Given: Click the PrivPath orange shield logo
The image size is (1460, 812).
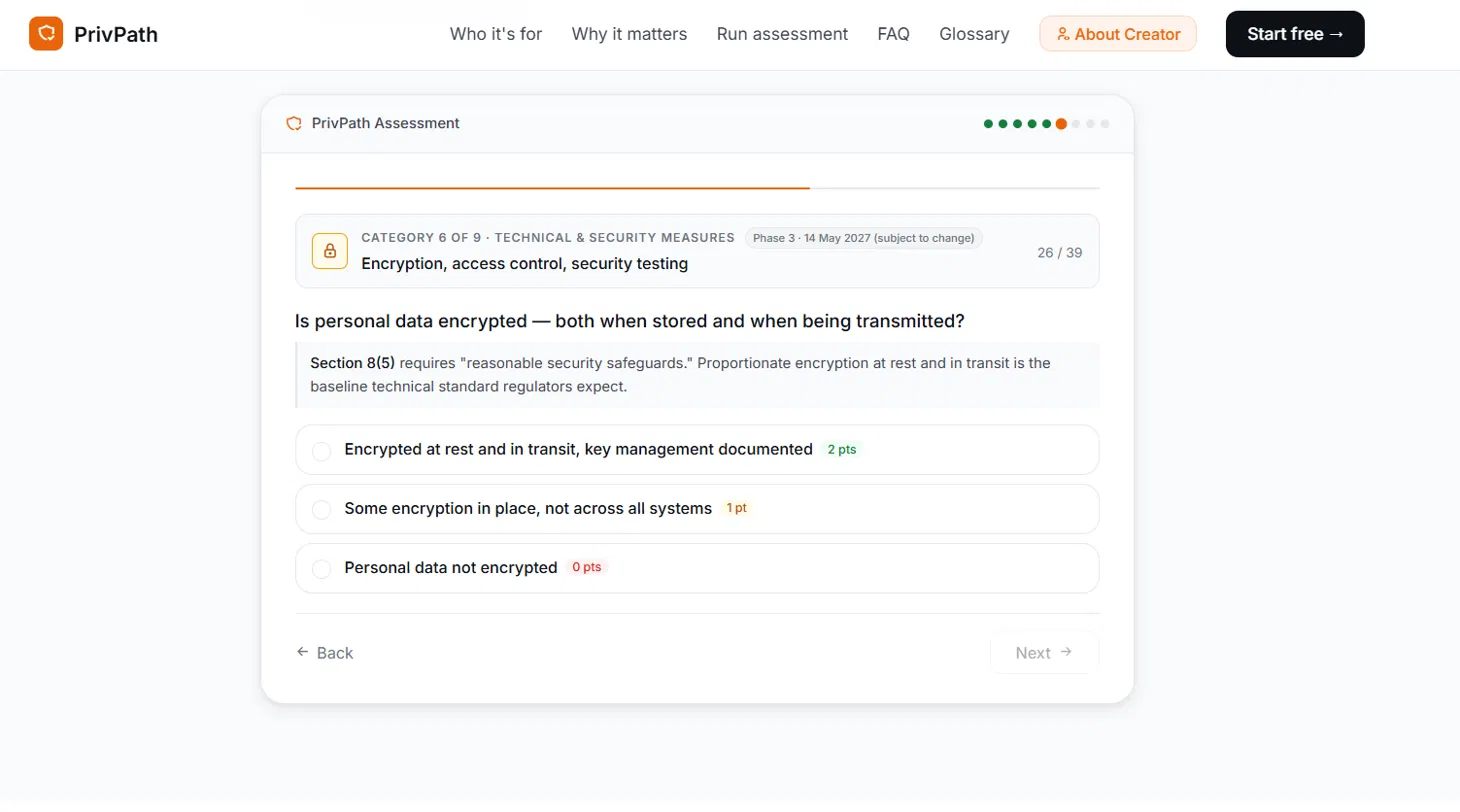Looking at the screenshot, I should tap(46, 34).
